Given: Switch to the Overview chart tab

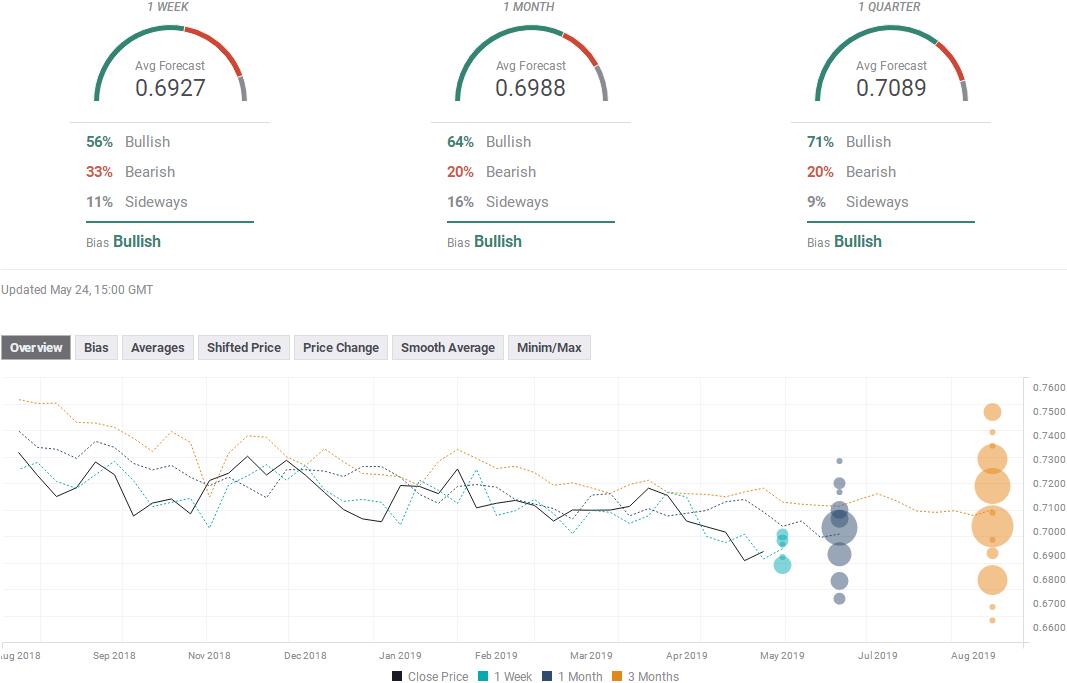Looking at the screenshot, I should tap(36, 348).
